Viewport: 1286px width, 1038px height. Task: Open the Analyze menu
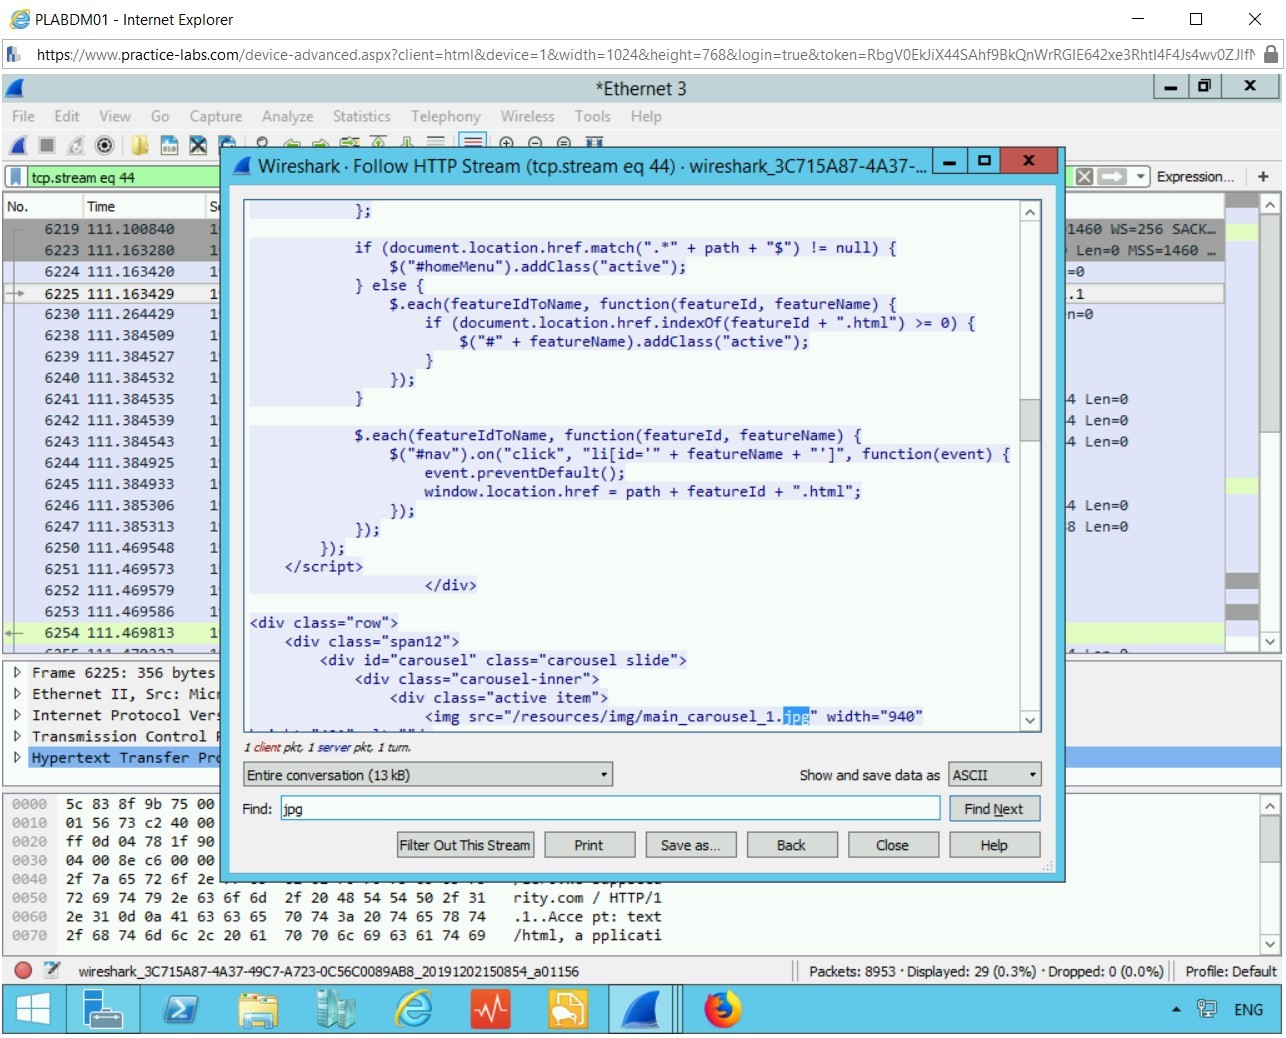[288, 116]
